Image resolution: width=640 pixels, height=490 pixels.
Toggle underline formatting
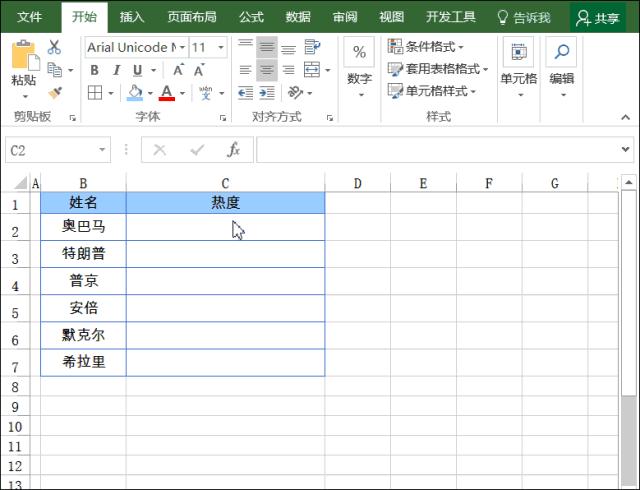click(138, 70)
